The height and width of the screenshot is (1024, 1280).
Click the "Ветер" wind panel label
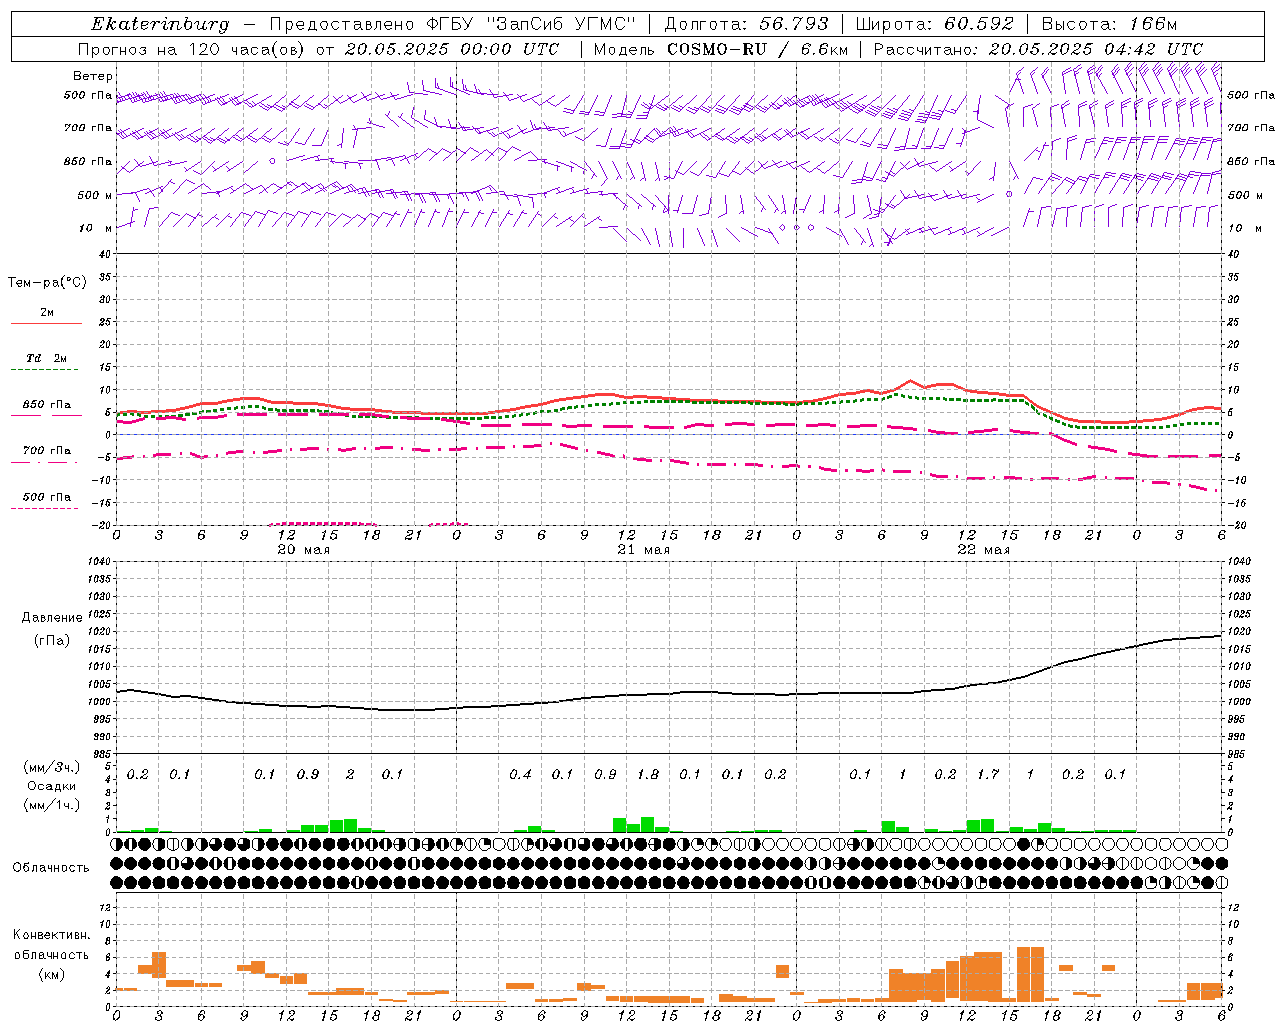[93, 76]
